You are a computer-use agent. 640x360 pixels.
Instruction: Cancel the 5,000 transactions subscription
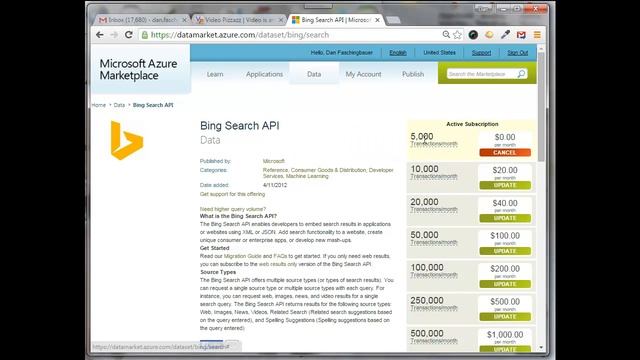505,153
